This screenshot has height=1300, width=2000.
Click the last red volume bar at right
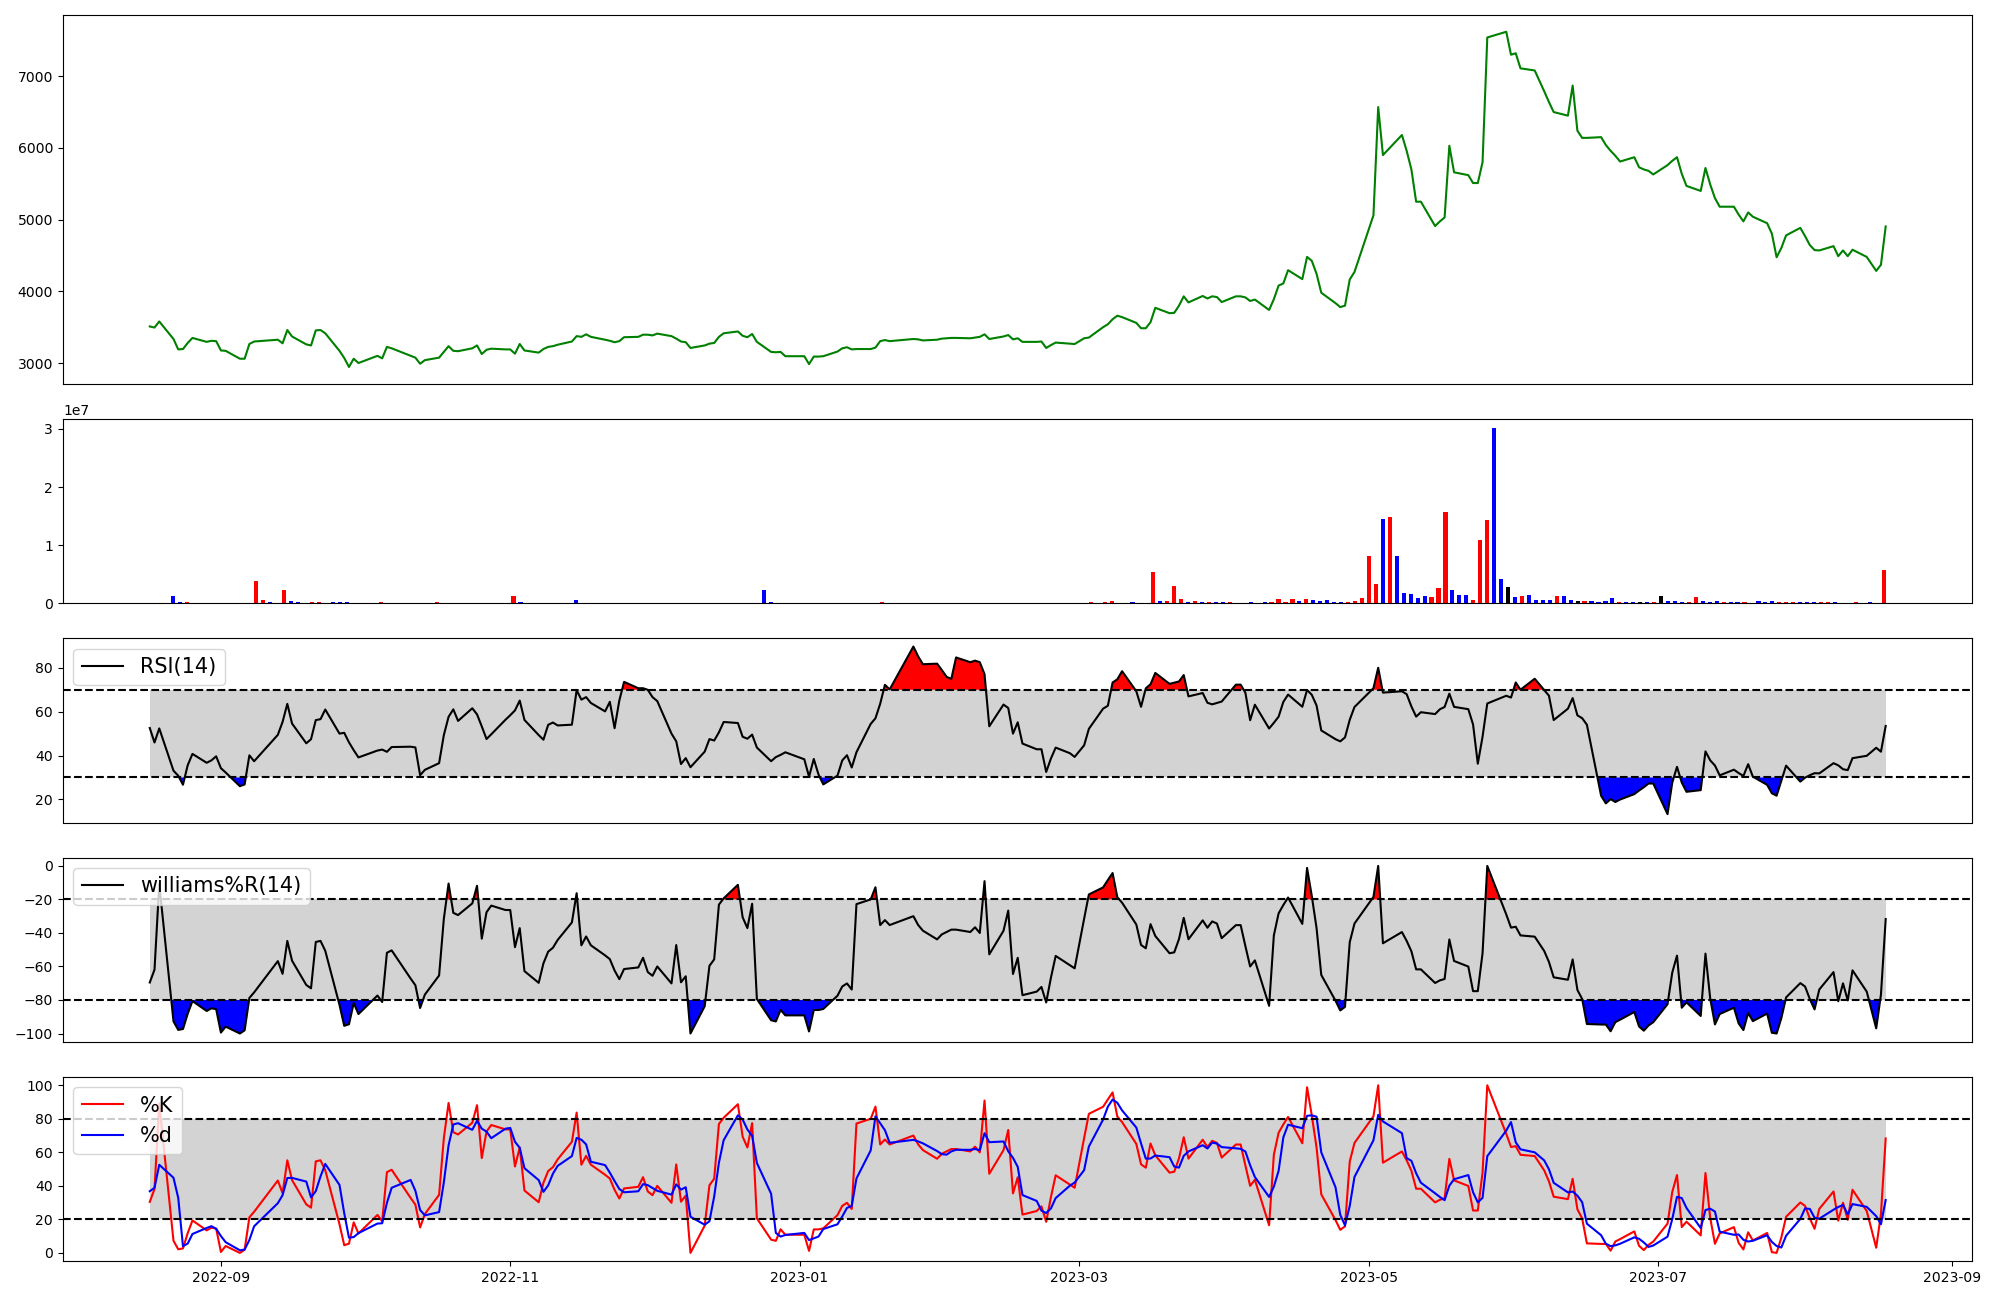[x=1884, y=587]
